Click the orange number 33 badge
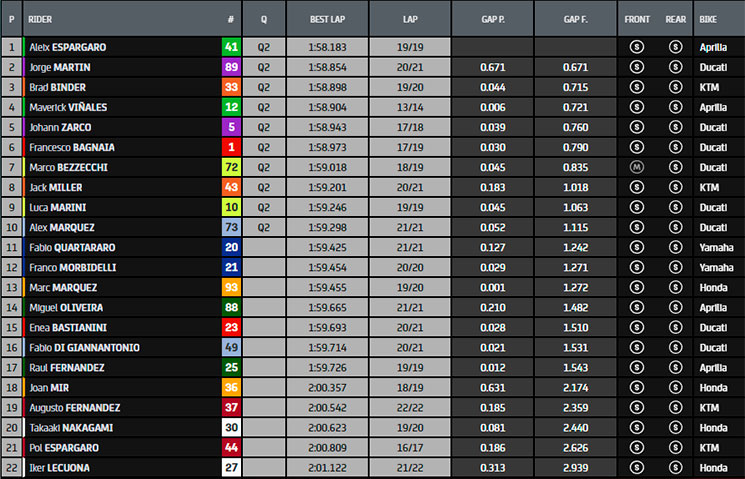 (231, 87)
